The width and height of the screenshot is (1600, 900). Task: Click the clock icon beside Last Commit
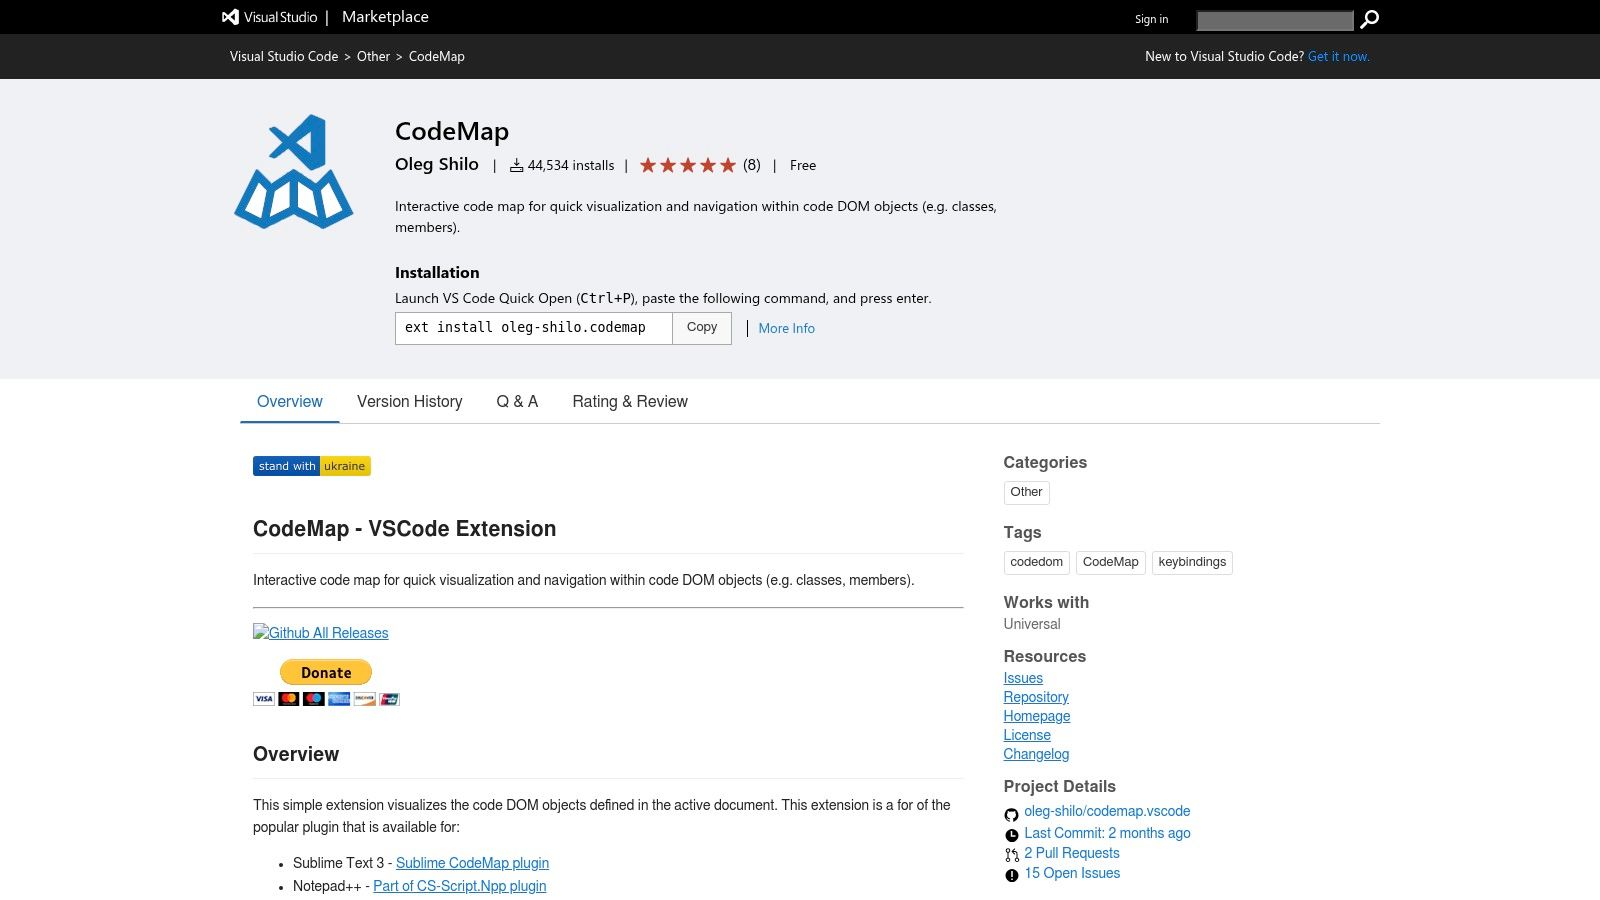click(x=1011, y=835)
